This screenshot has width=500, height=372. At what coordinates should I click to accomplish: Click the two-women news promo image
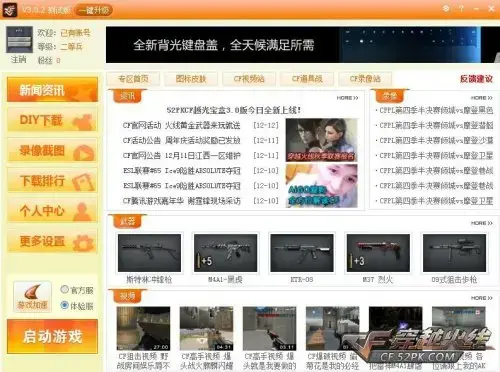[322, 140]
